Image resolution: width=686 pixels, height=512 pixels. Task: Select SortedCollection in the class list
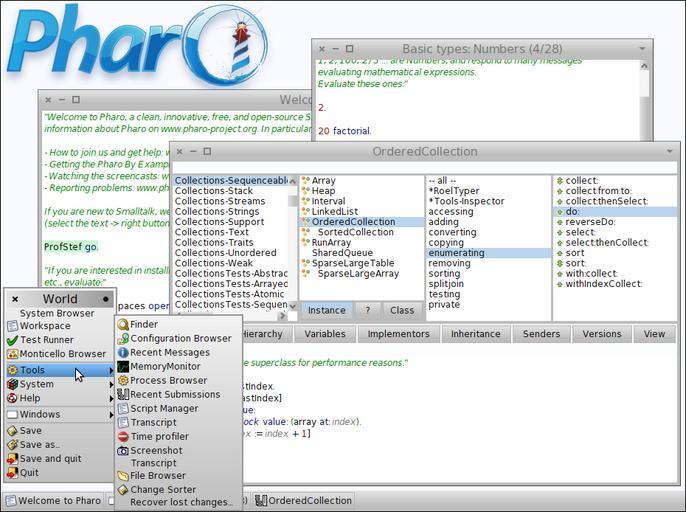click(355, 232)
